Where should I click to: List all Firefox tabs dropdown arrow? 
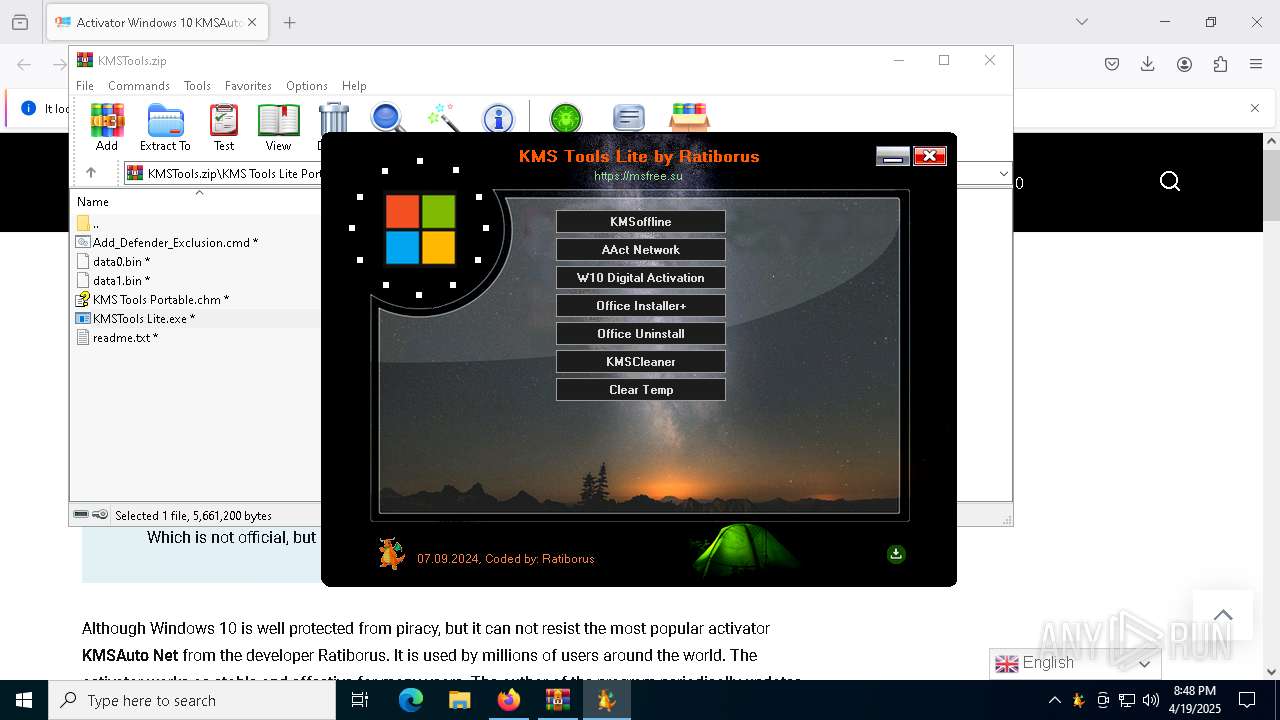[x=1081, y=22]
